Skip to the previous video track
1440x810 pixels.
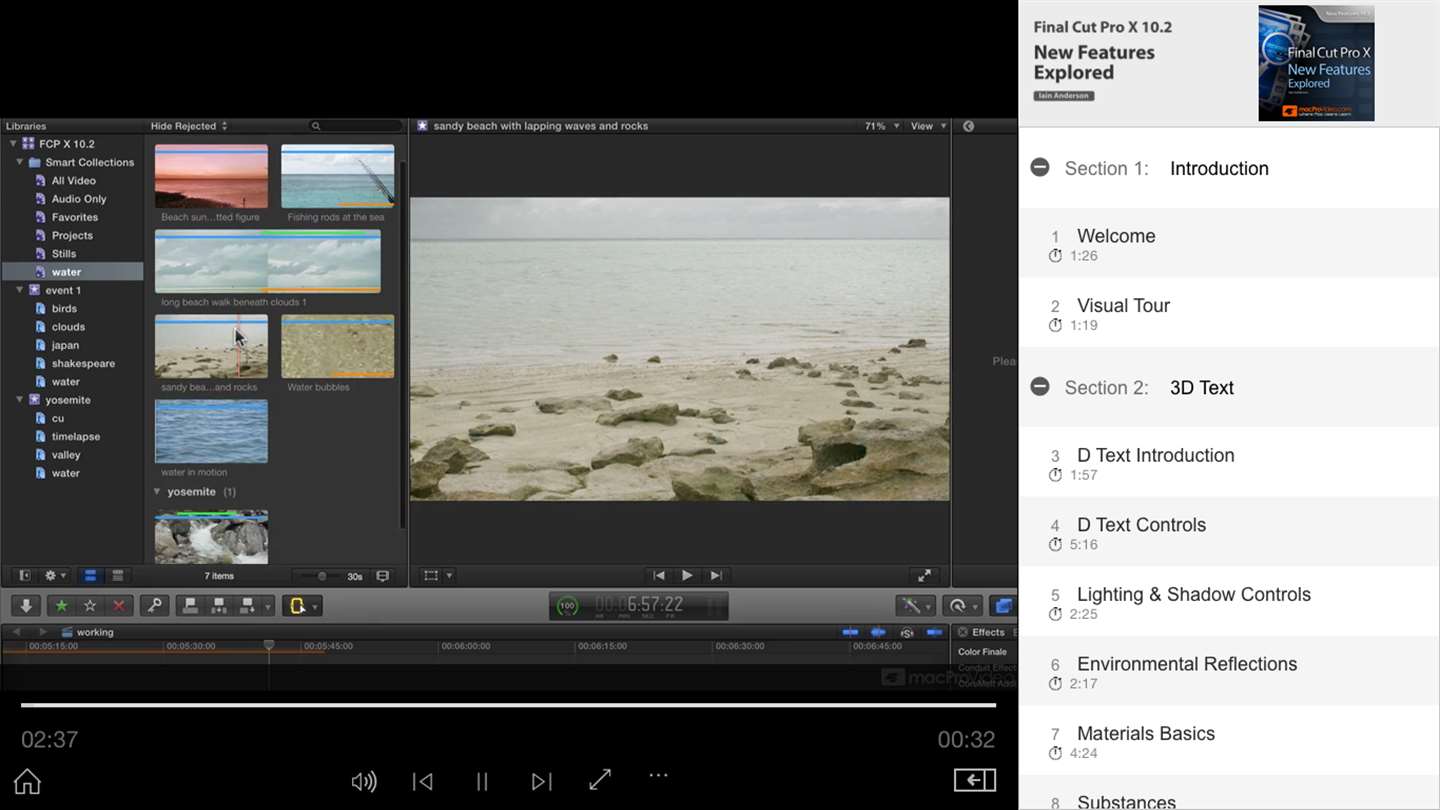point(423,781)
